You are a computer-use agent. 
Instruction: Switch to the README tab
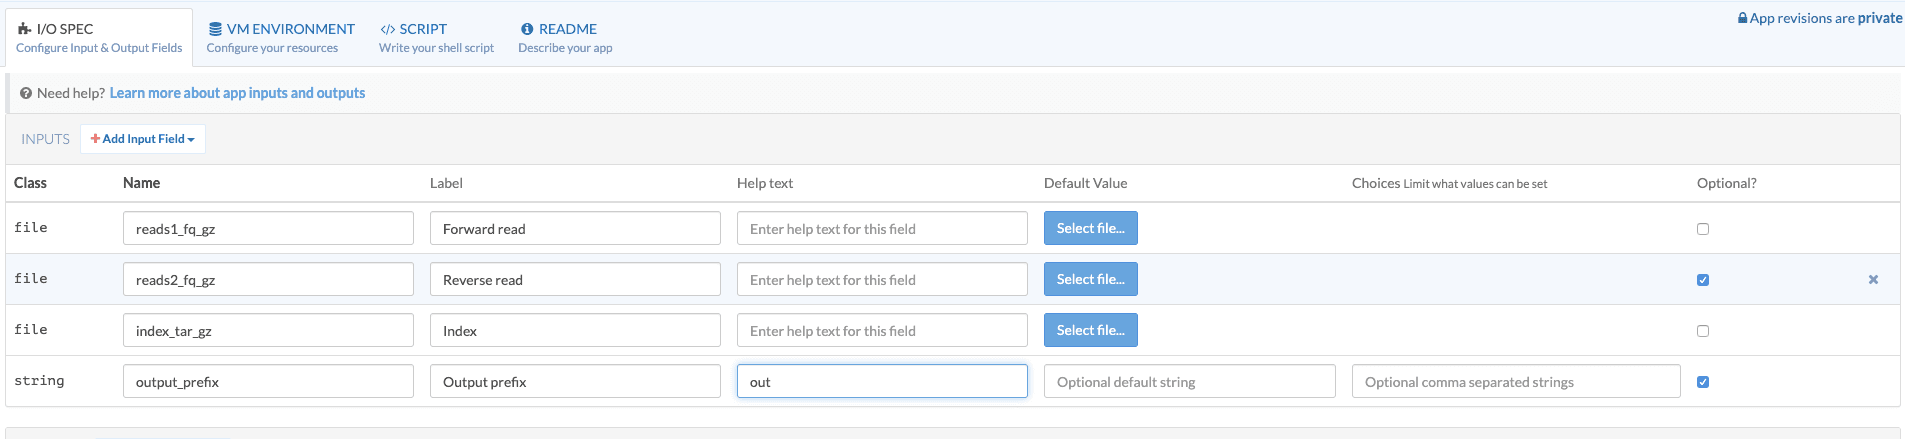(565, 38)
